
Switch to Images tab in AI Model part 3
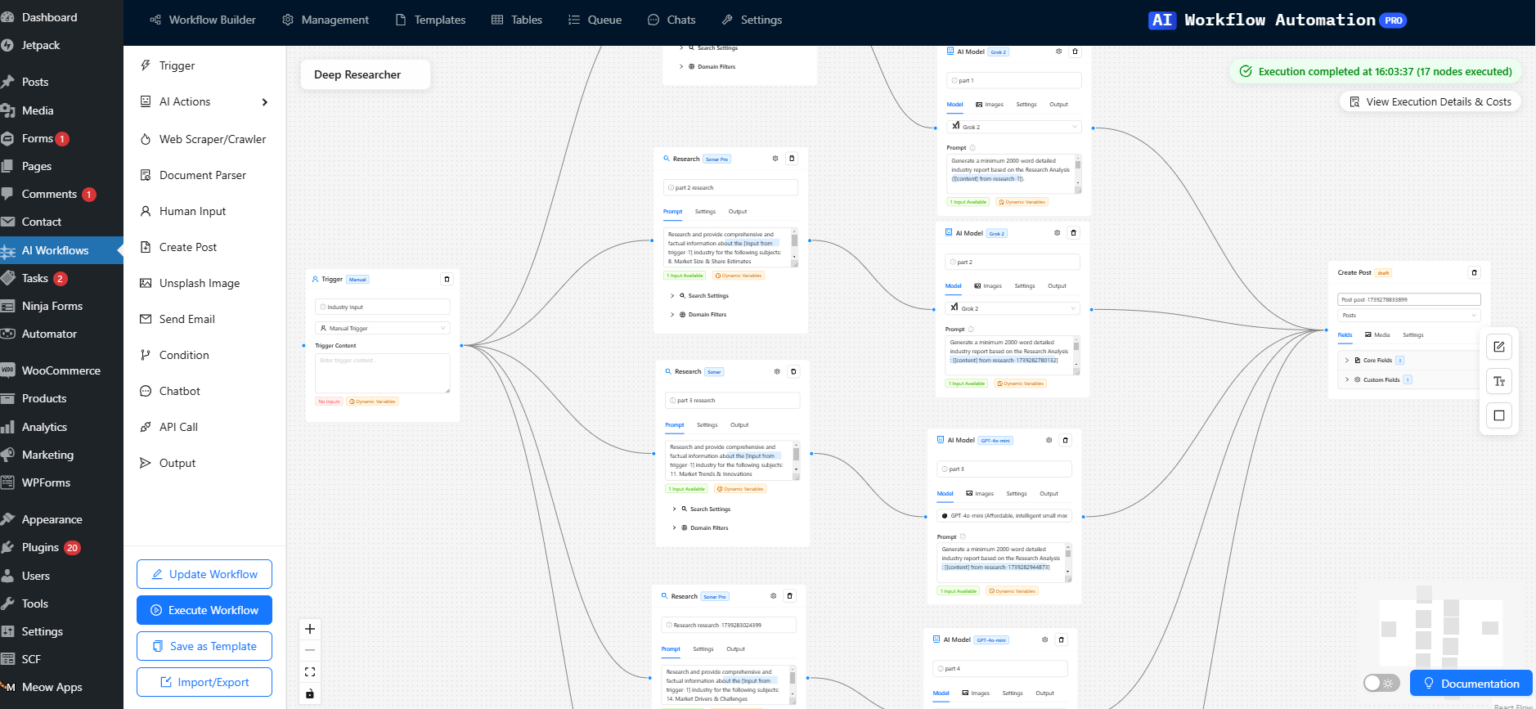click(x=980, y=494)
